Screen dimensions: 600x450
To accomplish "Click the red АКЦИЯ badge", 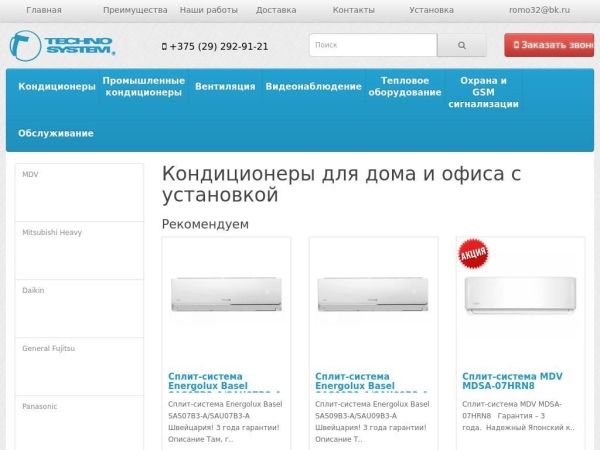I will (x=473, y=253).
